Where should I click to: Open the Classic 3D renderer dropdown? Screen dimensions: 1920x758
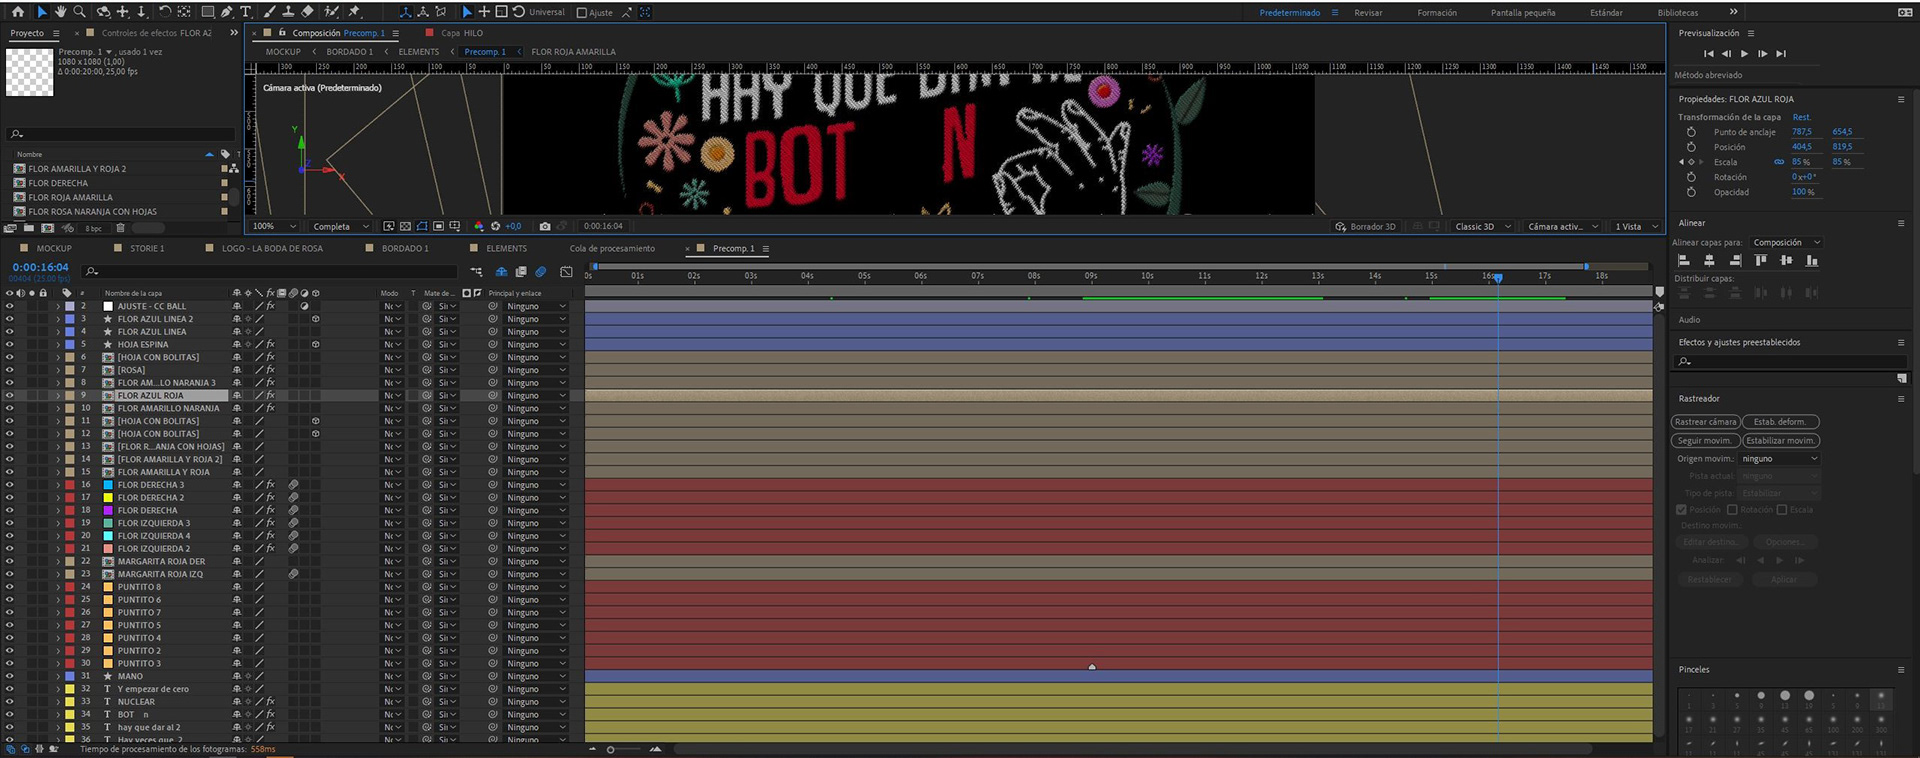click(1482, 226)
